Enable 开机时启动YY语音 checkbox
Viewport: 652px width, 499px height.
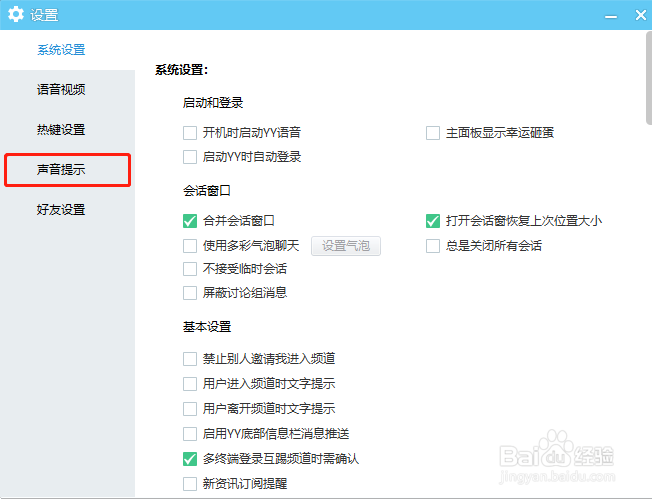click(x=190, y=133)
